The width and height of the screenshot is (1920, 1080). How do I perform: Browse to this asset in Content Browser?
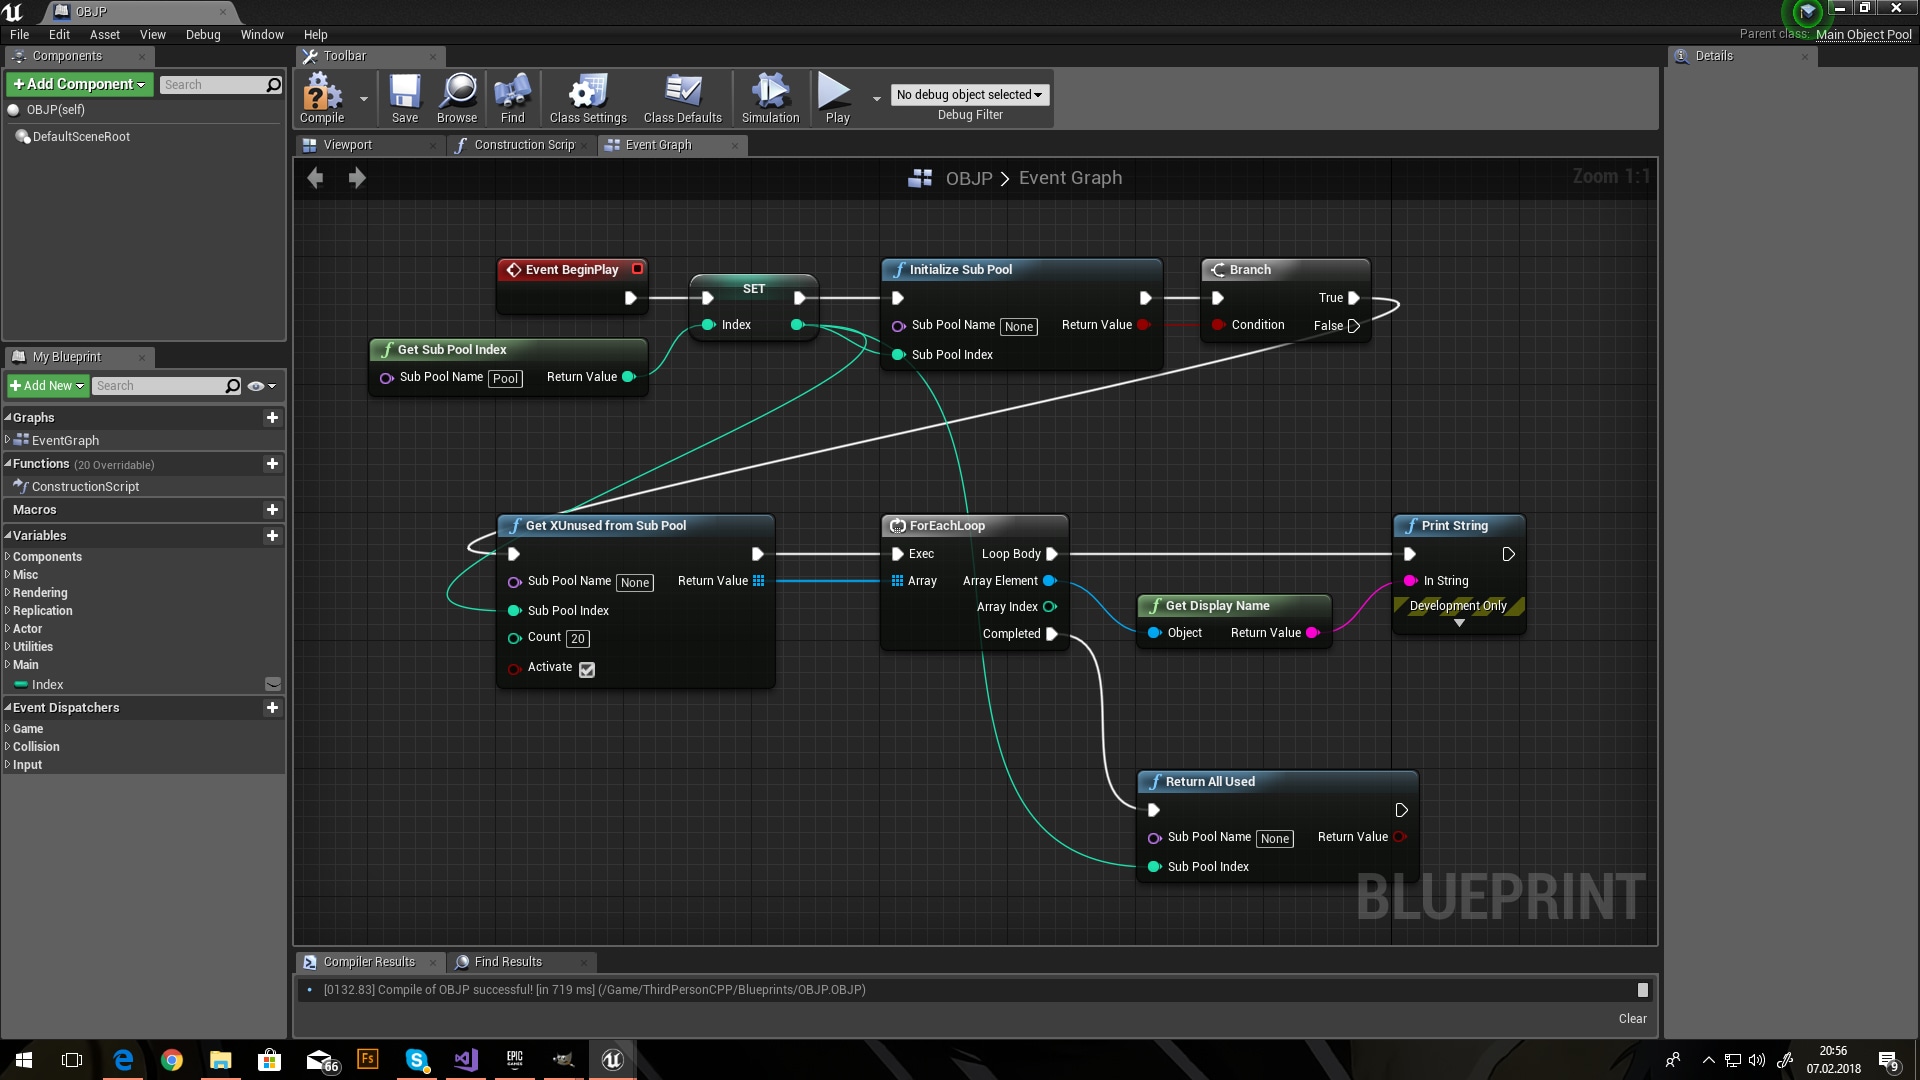pos(457,97)
